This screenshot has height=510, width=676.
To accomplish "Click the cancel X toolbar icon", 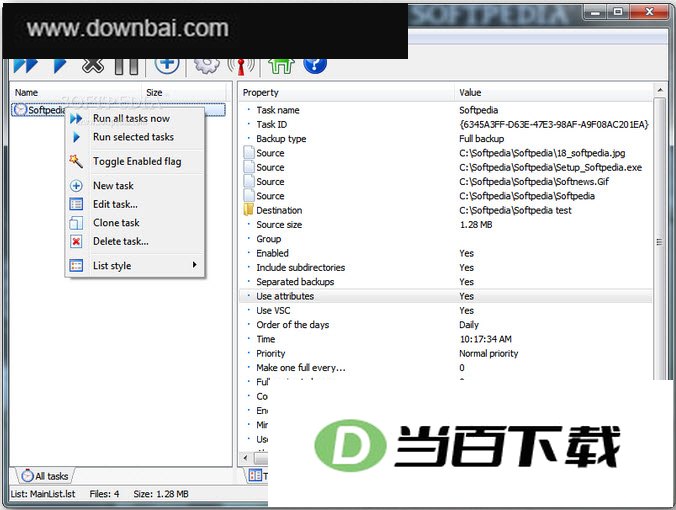I will coord(93,66).
